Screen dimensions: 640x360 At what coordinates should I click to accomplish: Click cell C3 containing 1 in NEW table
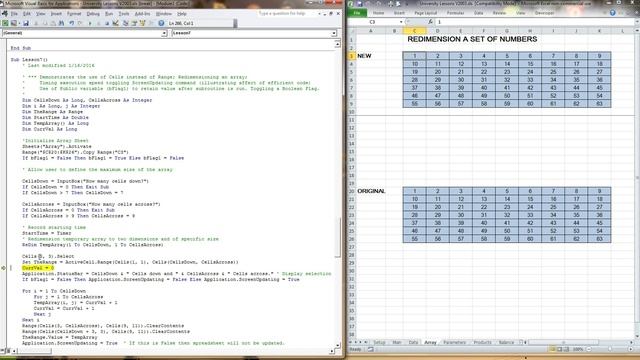(x=414, y=56)
